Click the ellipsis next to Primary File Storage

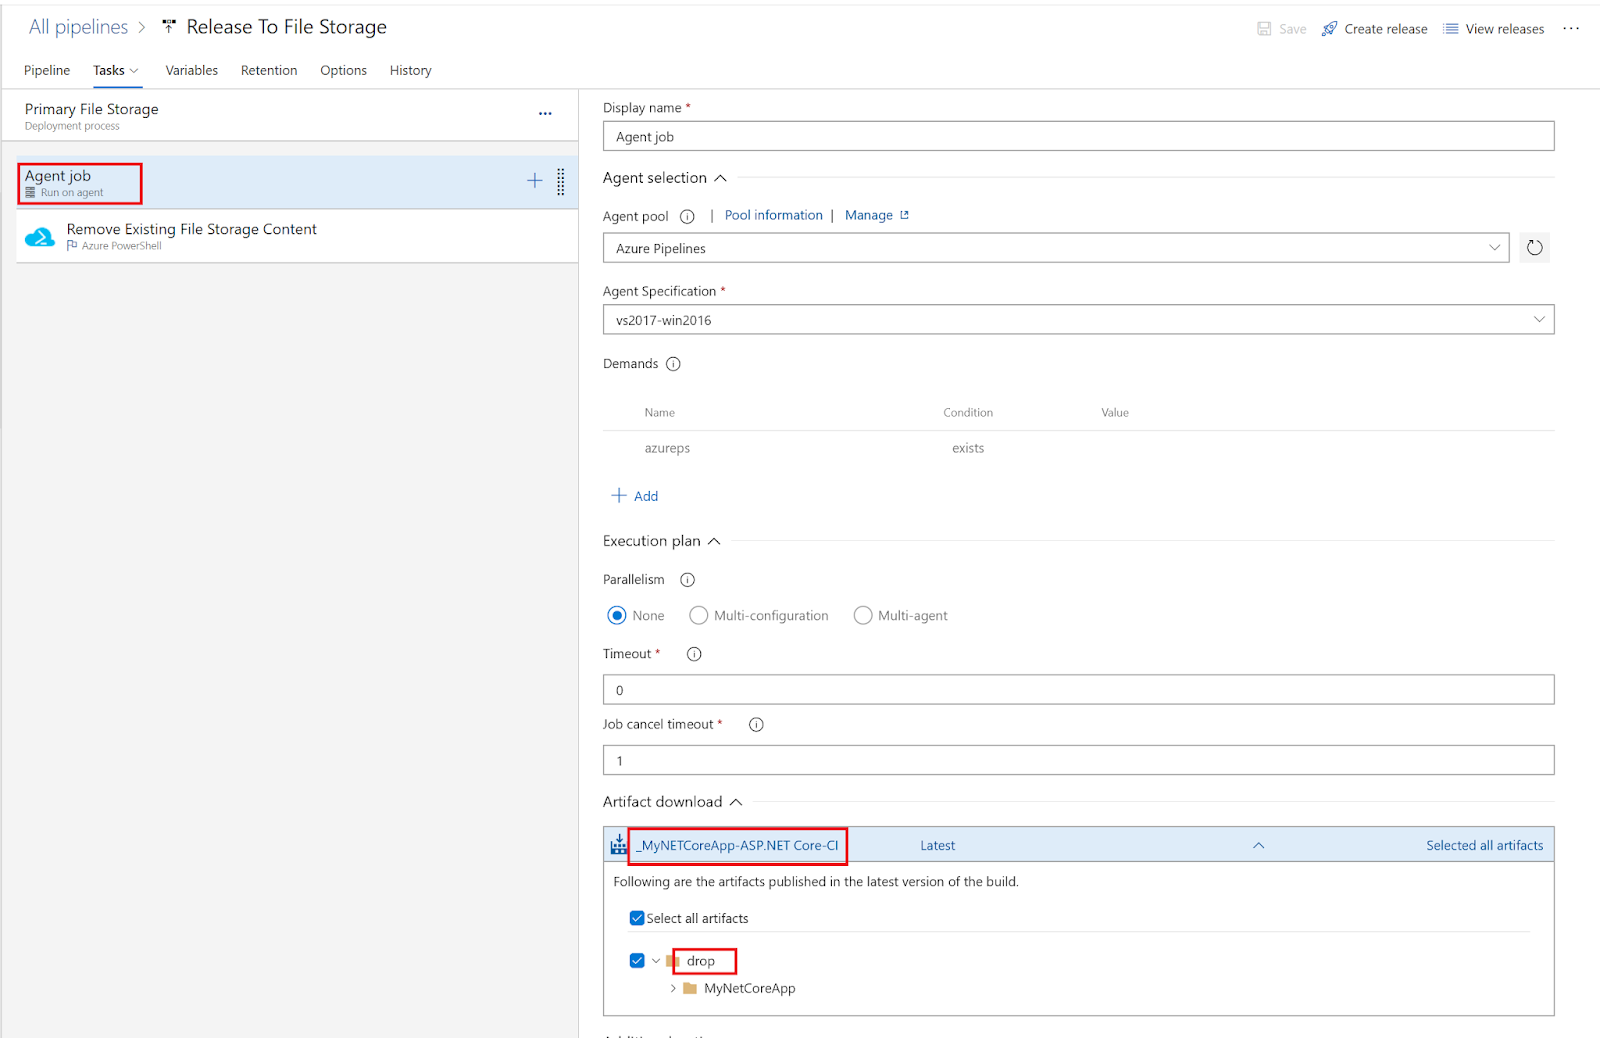545,113
